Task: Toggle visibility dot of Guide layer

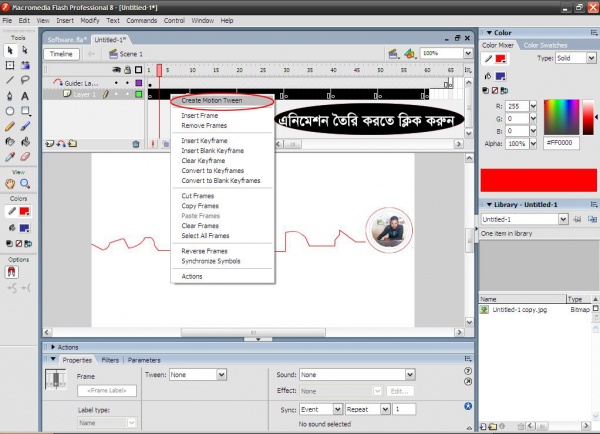Action: pos(116,83)
